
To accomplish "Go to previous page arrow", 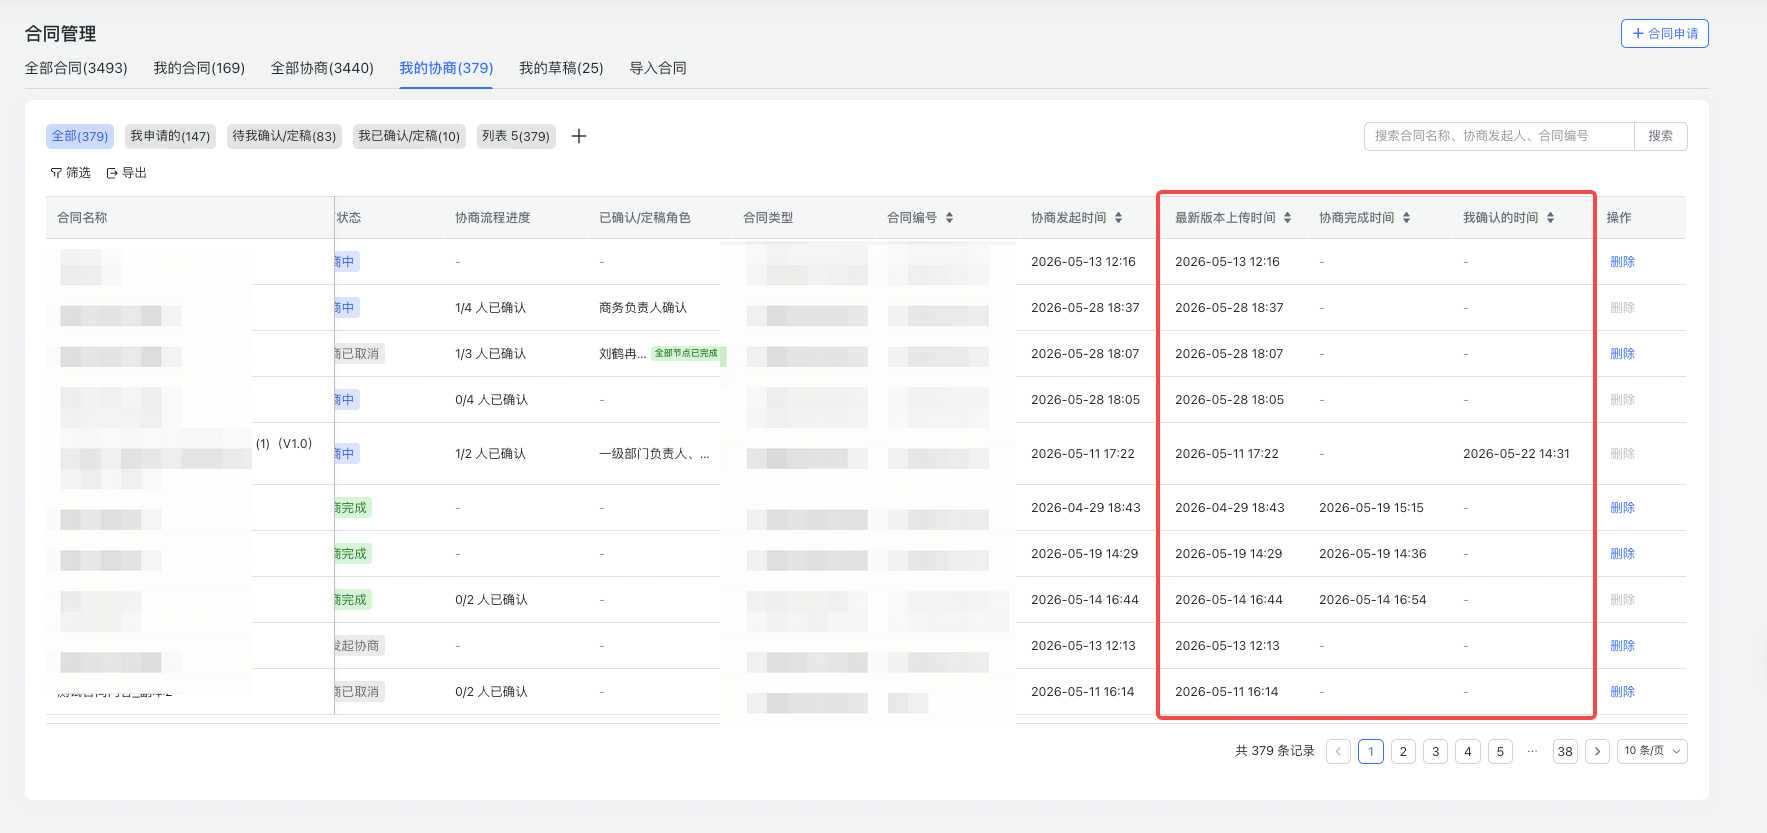I will pyautogui.click(x=1338, y=751).
